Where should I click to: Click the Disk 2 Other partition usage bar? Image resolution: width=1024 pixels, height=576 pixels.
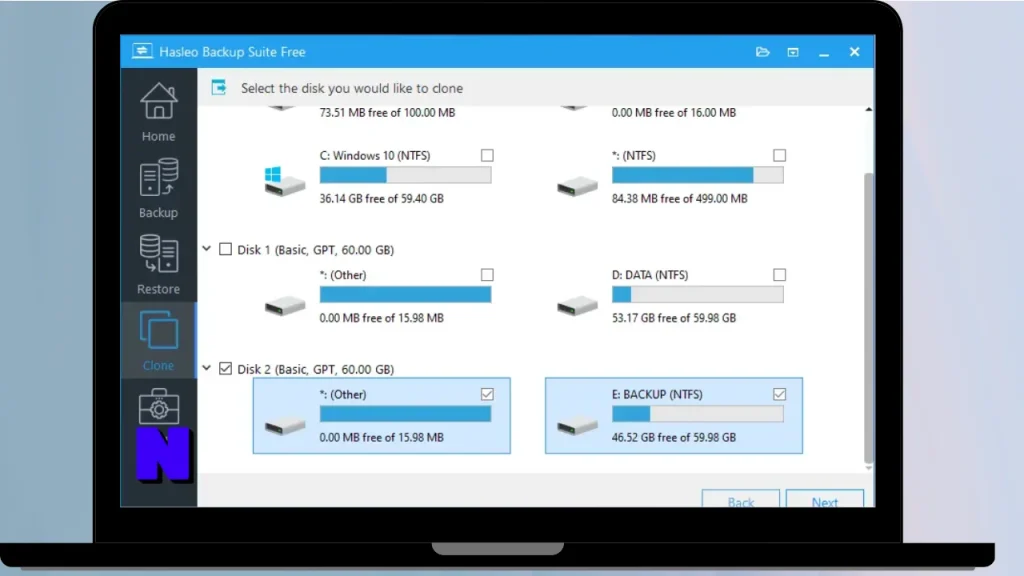[406, 414]
